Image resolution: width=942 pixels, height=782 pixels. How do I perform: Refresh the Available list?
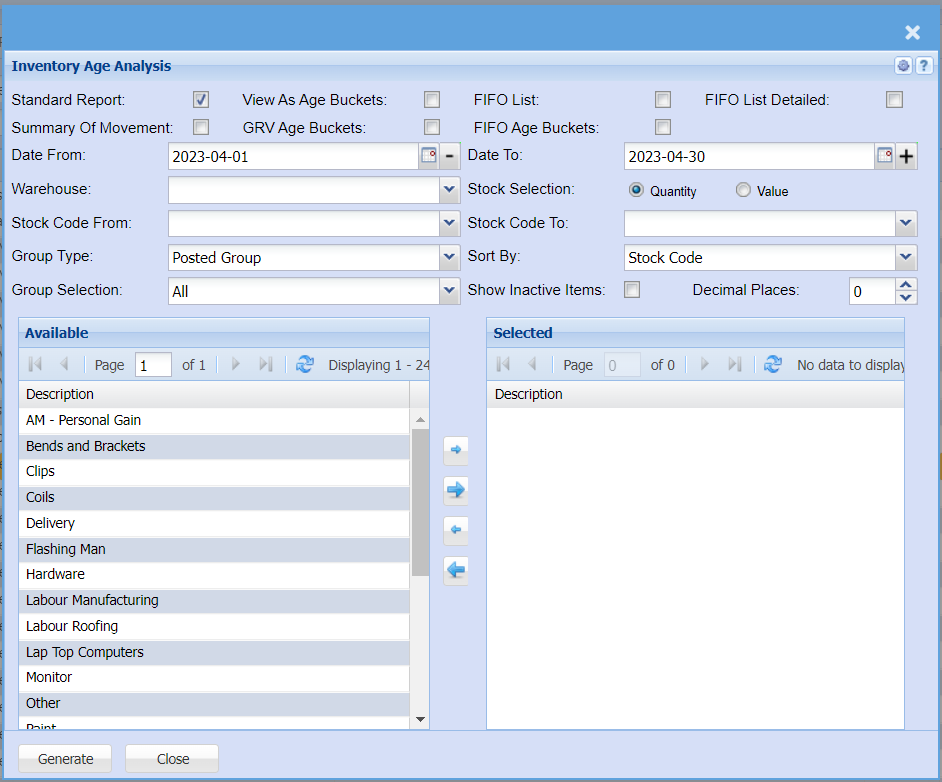click(x=305, y=365)
